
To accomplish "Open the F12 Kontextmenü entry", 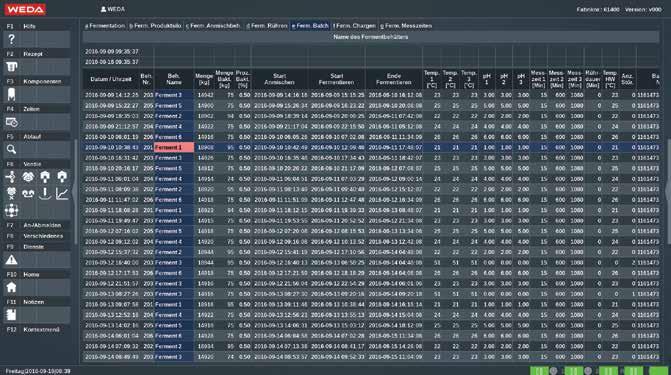I will [38, 330].
